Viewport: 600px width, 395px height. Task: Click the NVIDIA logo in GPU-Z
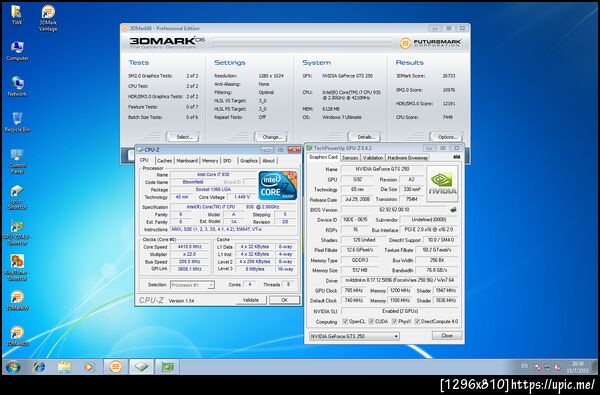(442, 184)
